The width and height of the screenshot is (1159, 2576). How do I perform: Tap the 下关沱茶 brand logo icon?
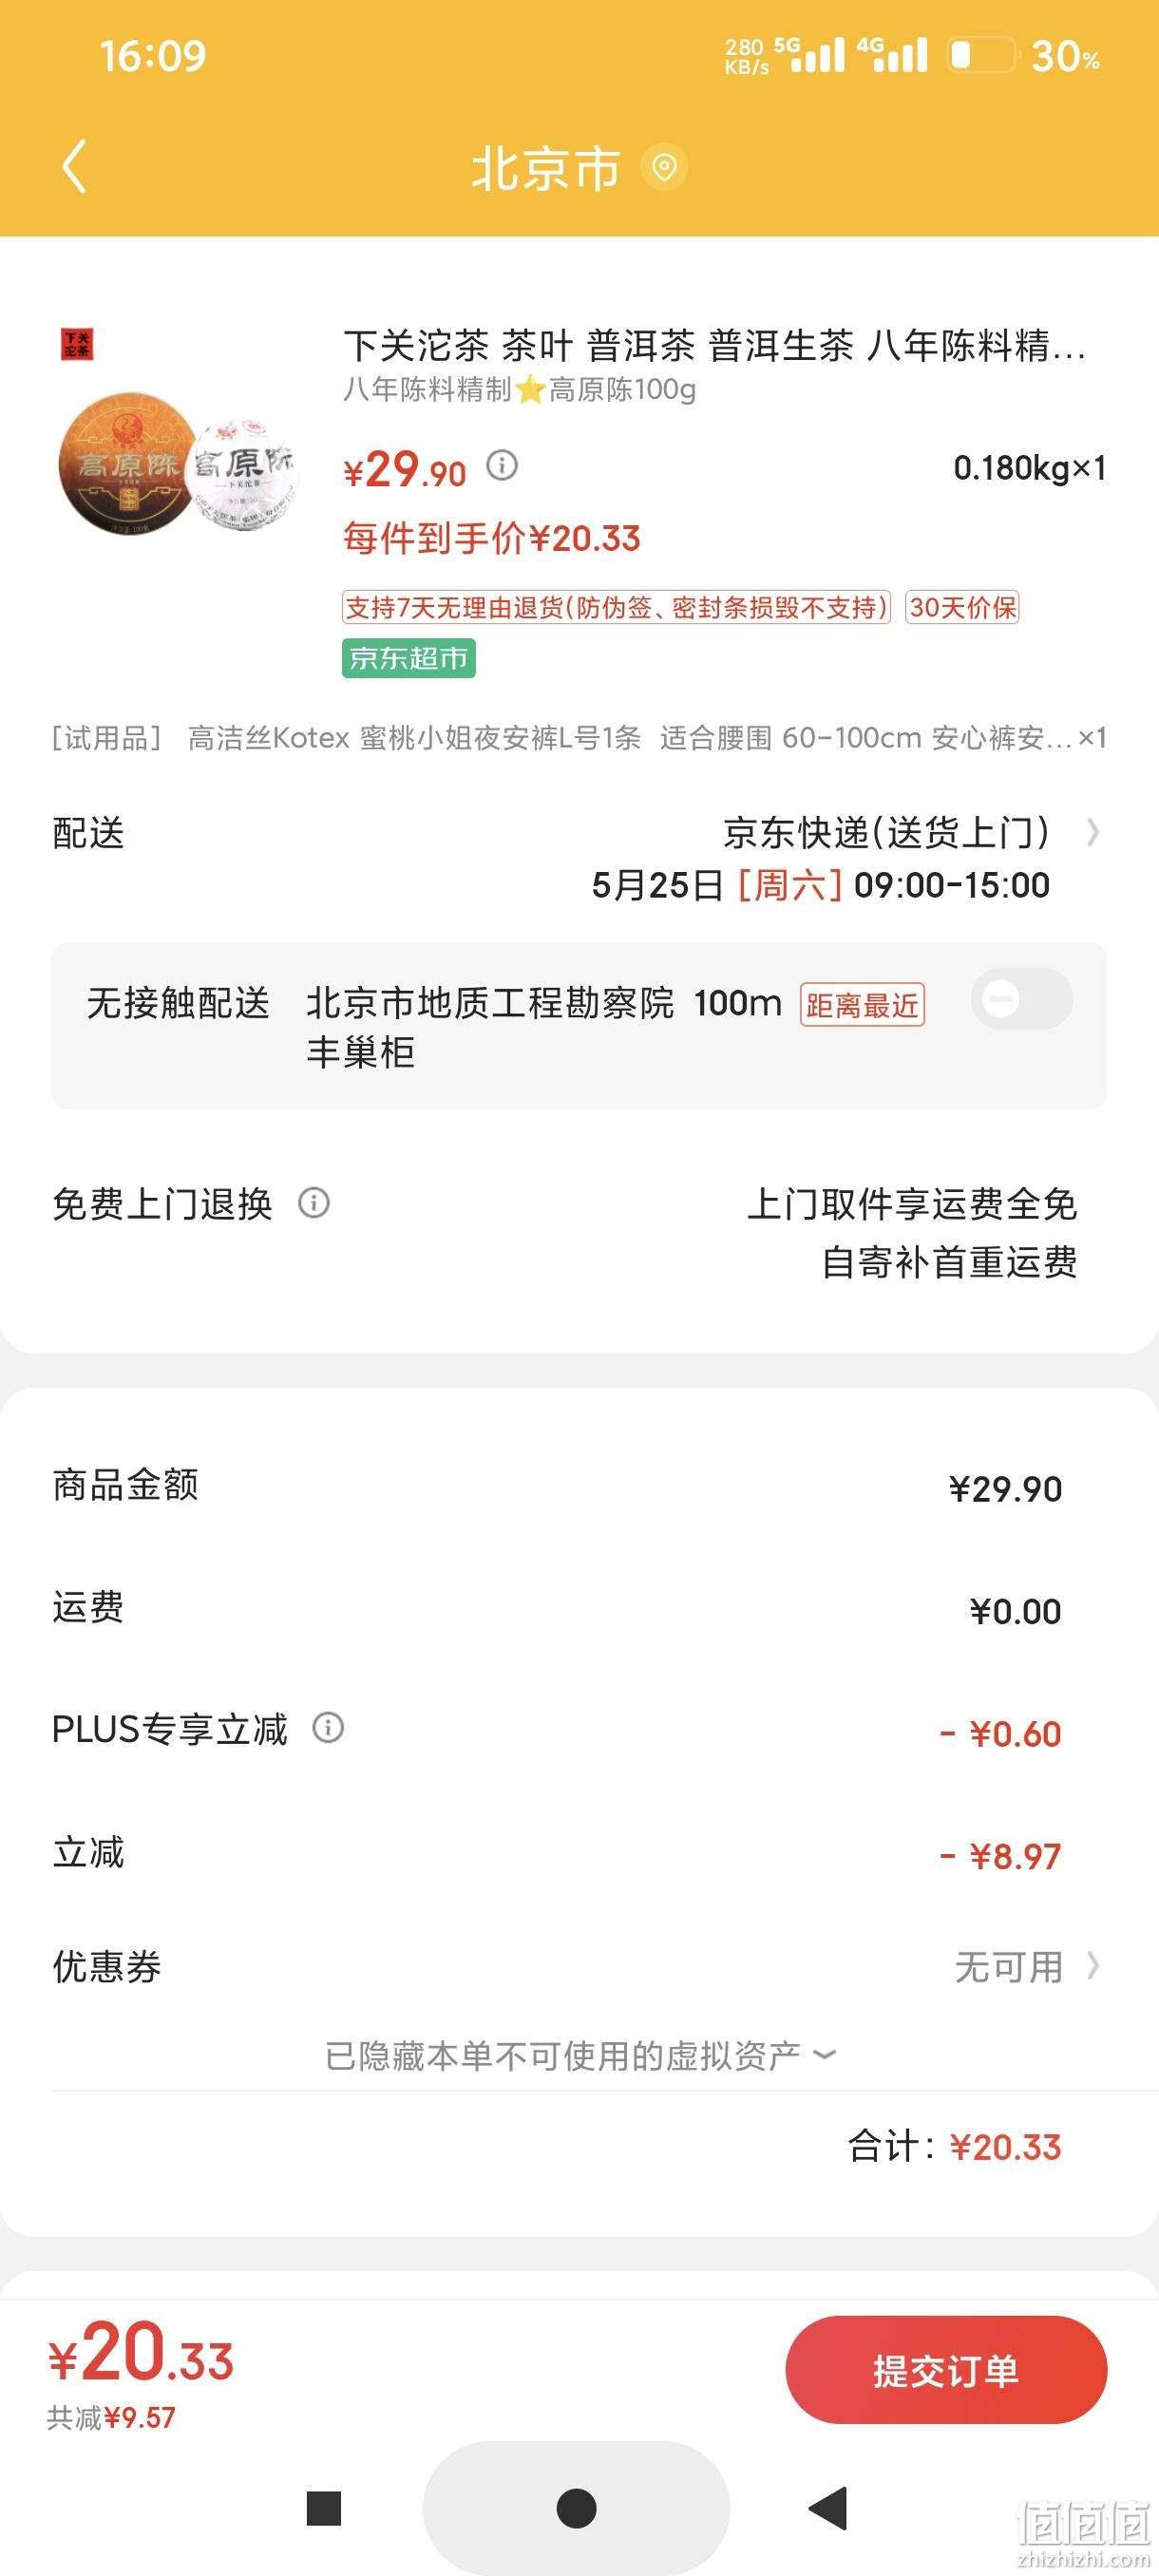tap(77, 344)
